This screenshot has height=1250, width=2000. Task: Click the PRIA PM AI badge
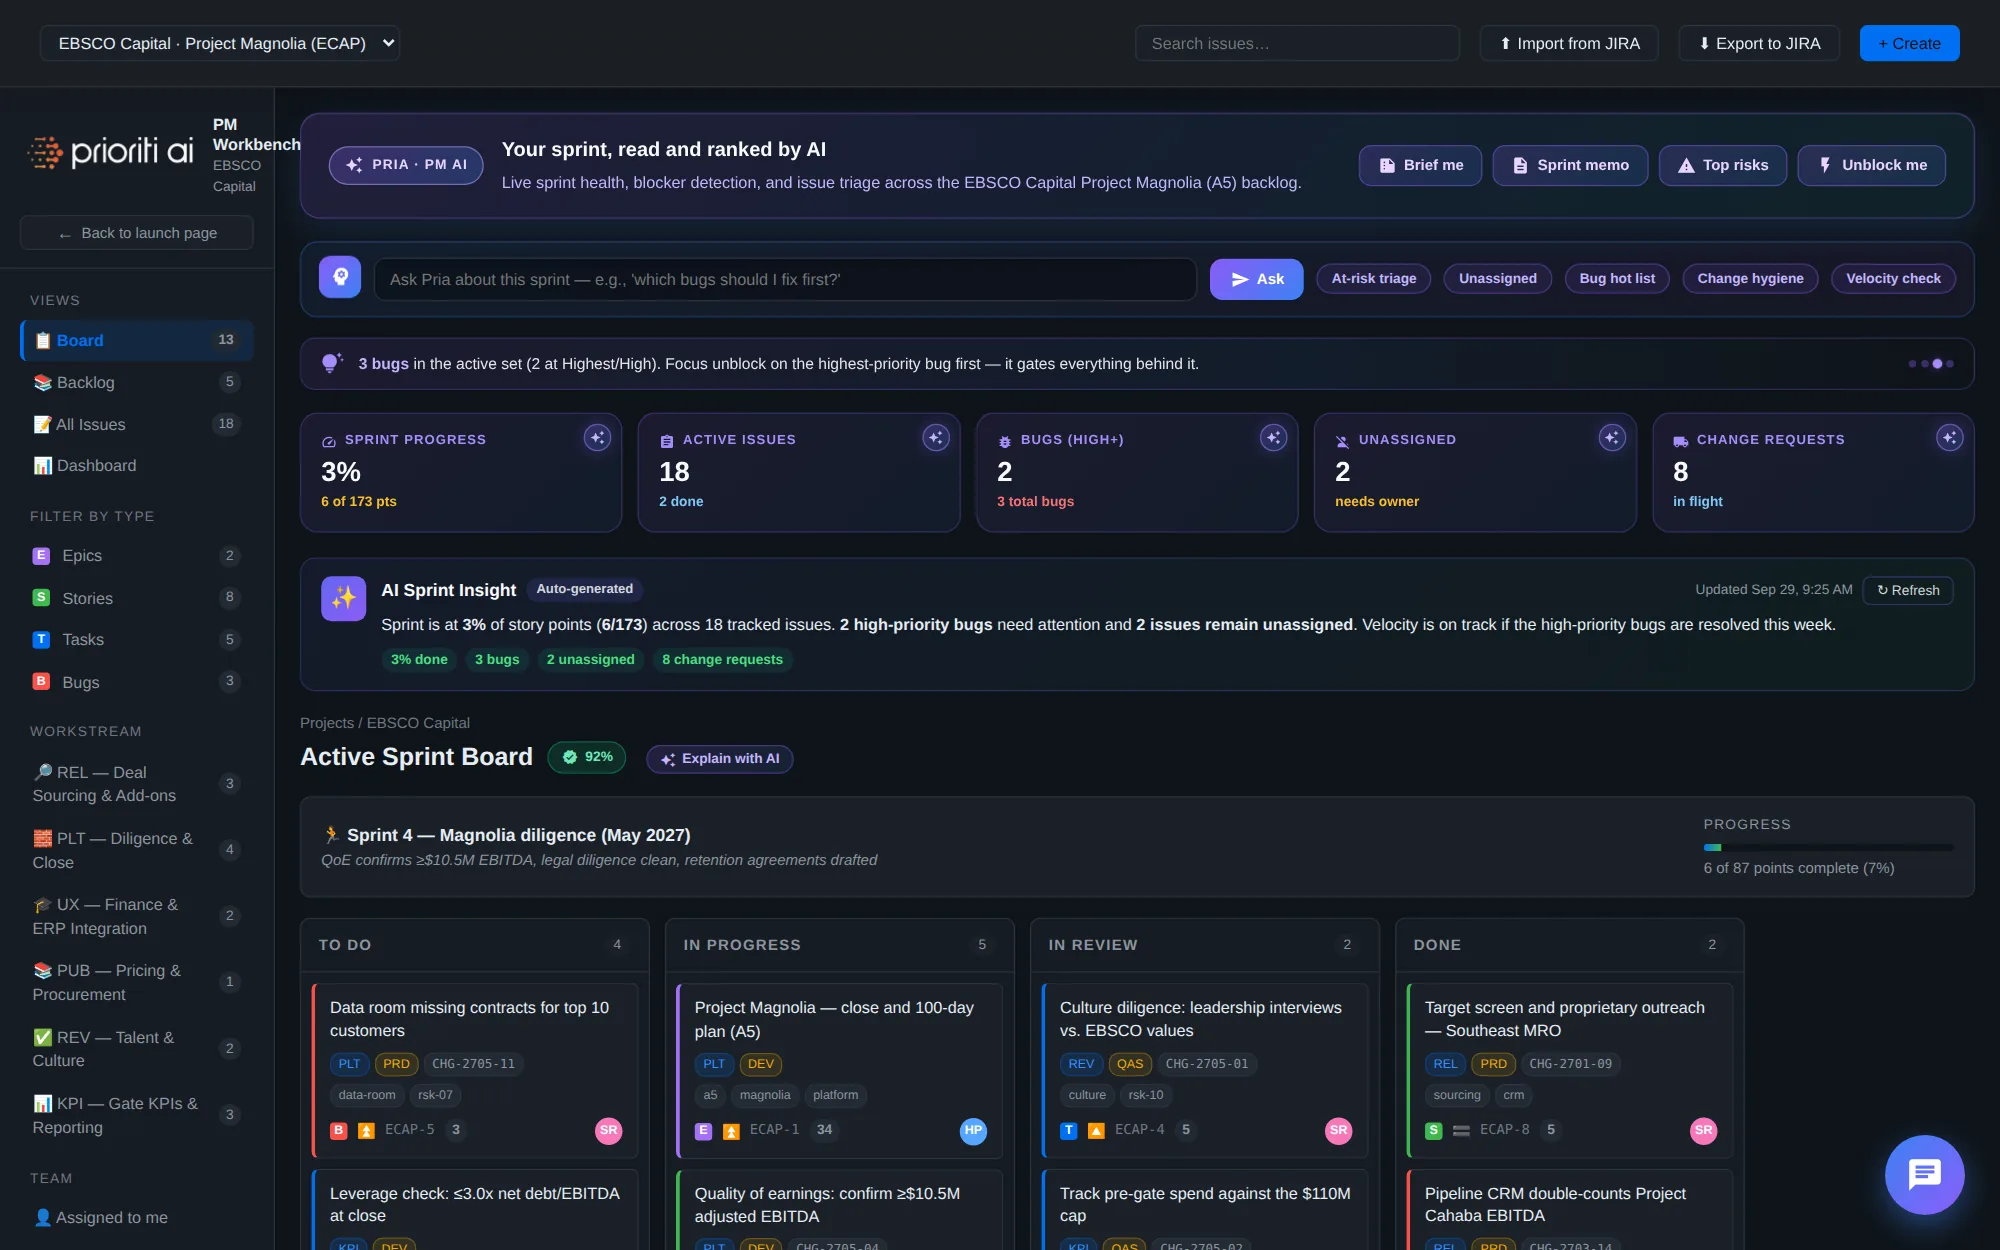point(406,165)
